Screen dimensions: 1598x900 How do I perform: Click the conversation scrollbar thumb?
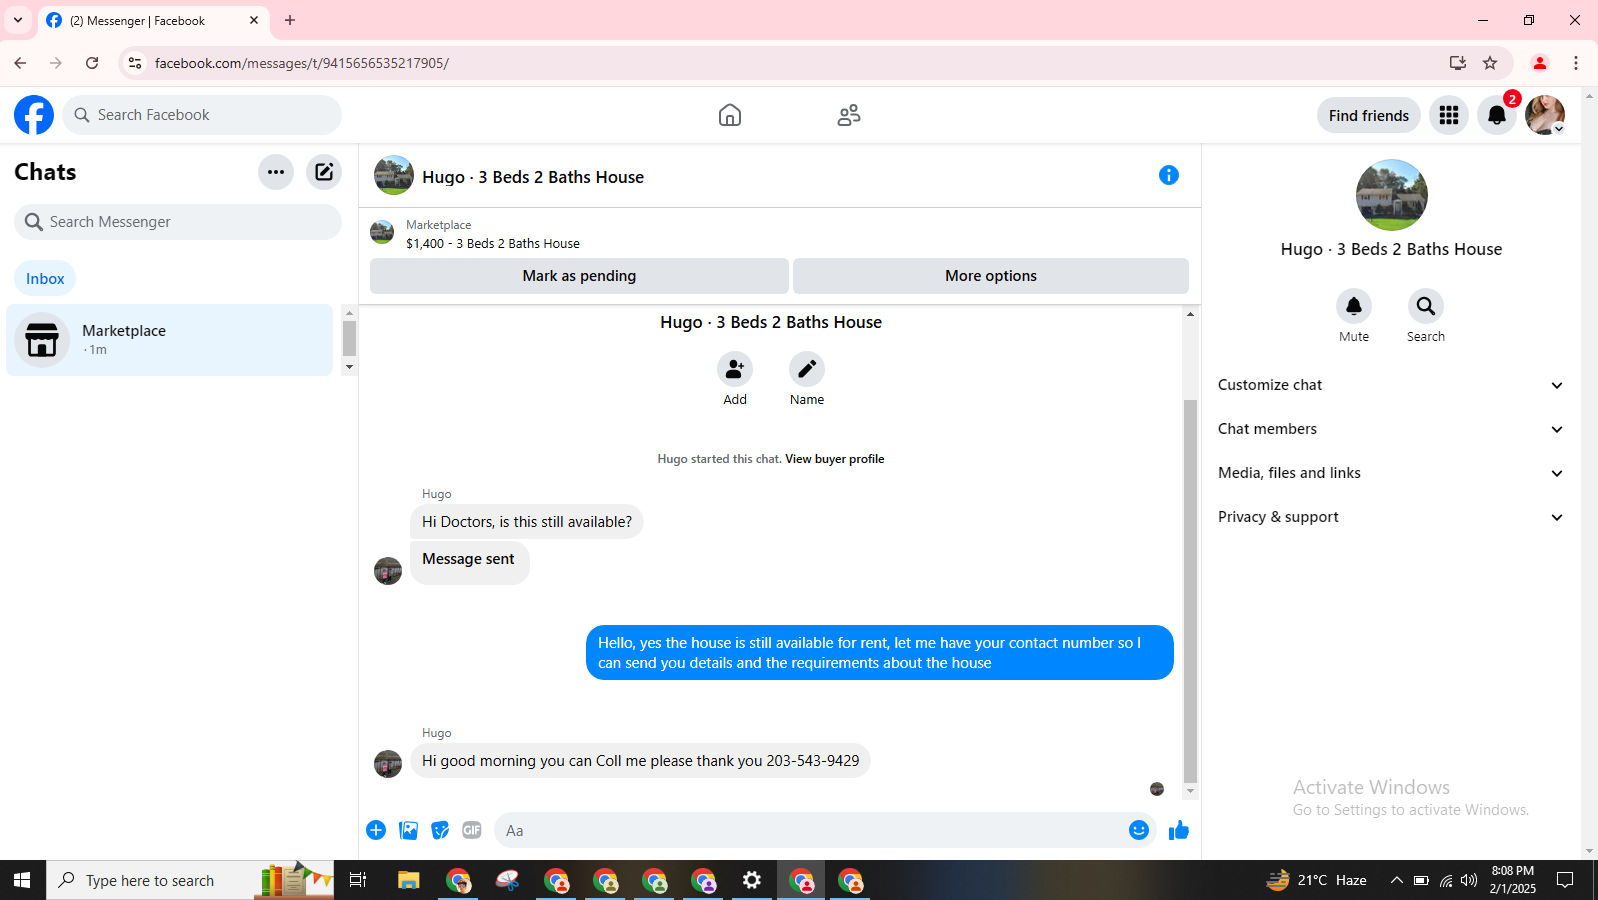(x=1190, y=590)
